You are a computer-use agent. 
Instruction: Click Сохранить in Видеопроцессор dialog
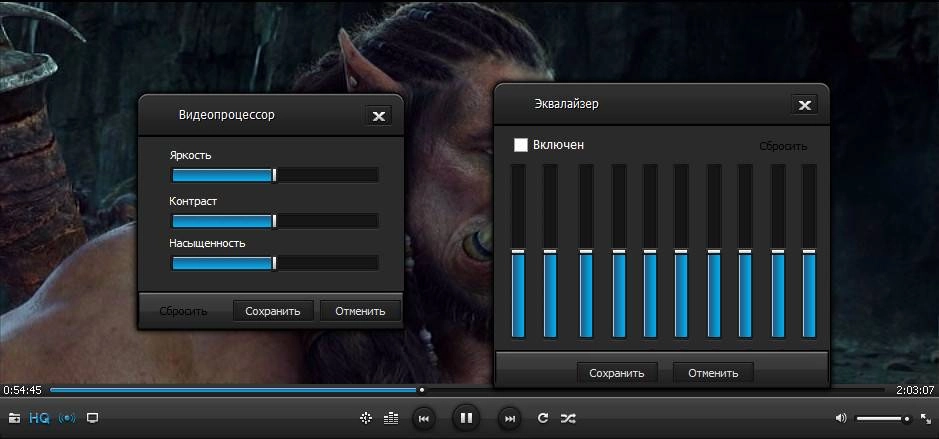tap(273, 311)
